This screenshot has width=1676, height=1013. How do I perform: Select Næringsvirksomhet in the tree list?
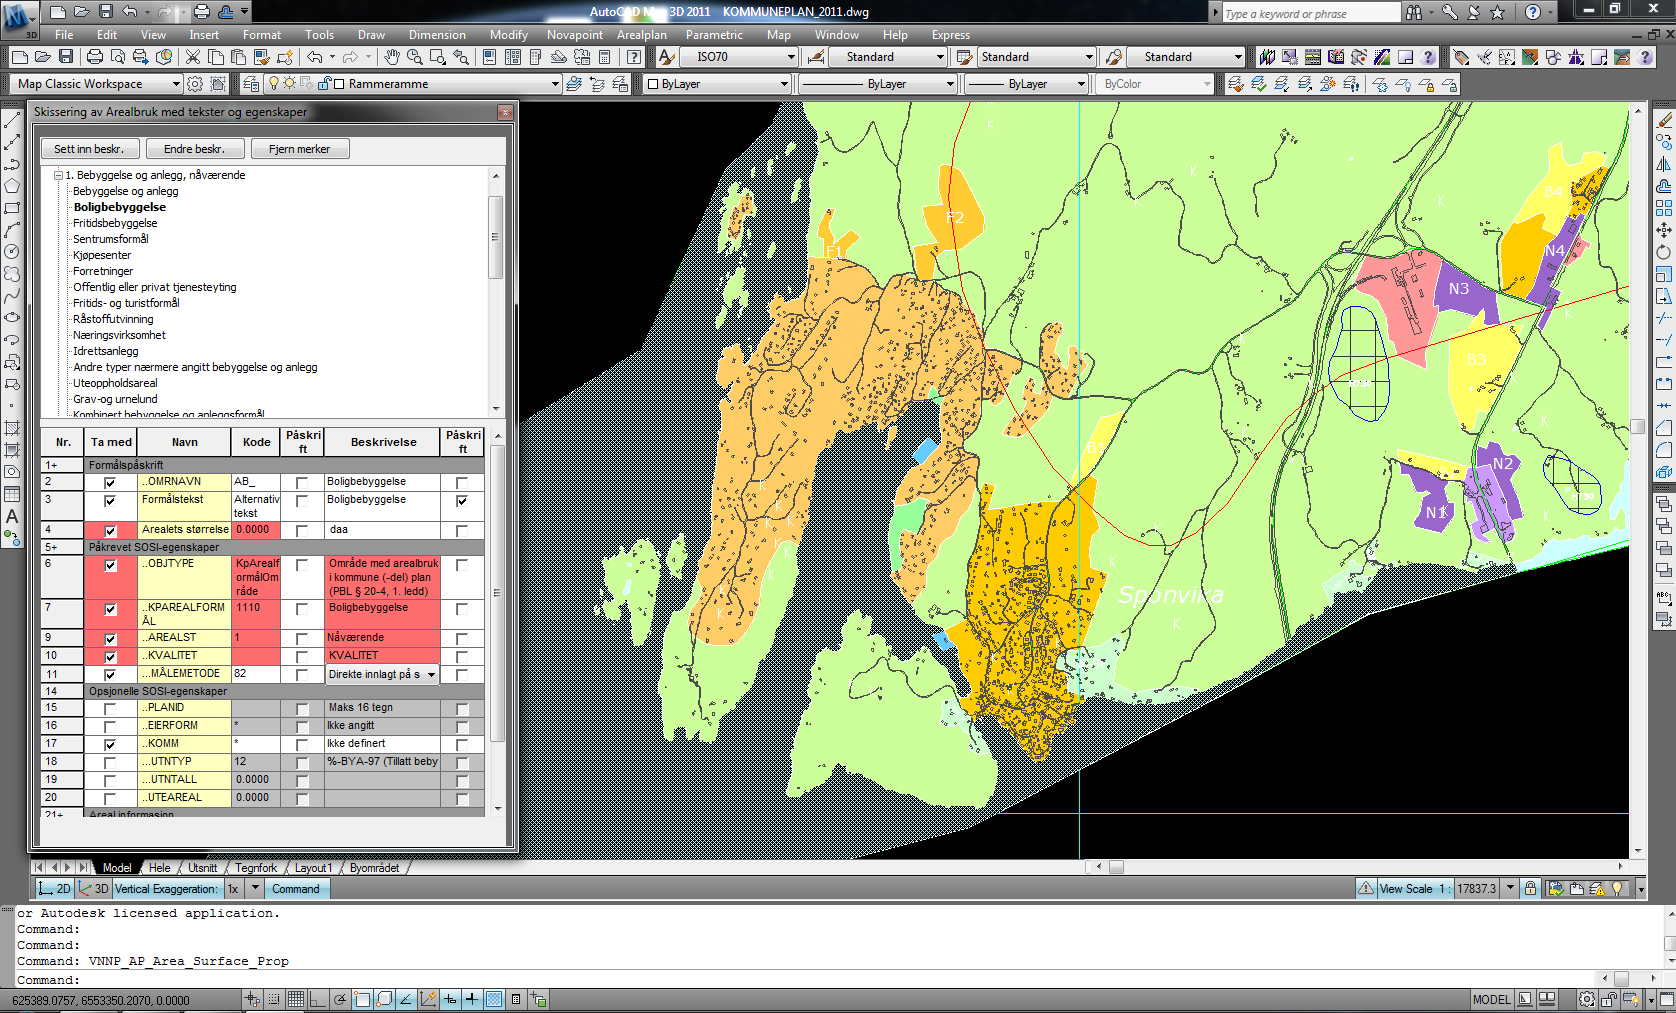click(119, 335)
